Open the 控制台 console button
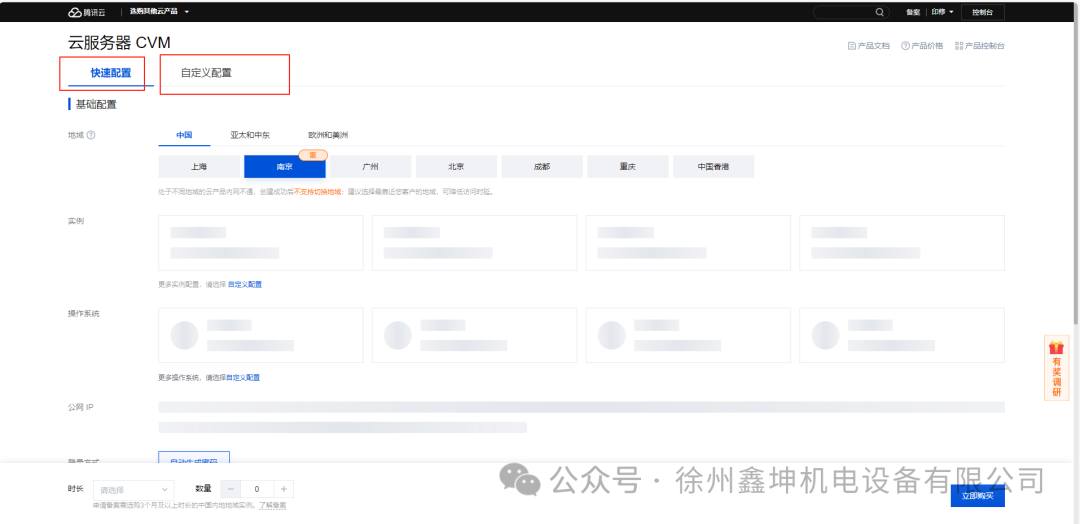 pyautogui.click(x=983, y=12)
